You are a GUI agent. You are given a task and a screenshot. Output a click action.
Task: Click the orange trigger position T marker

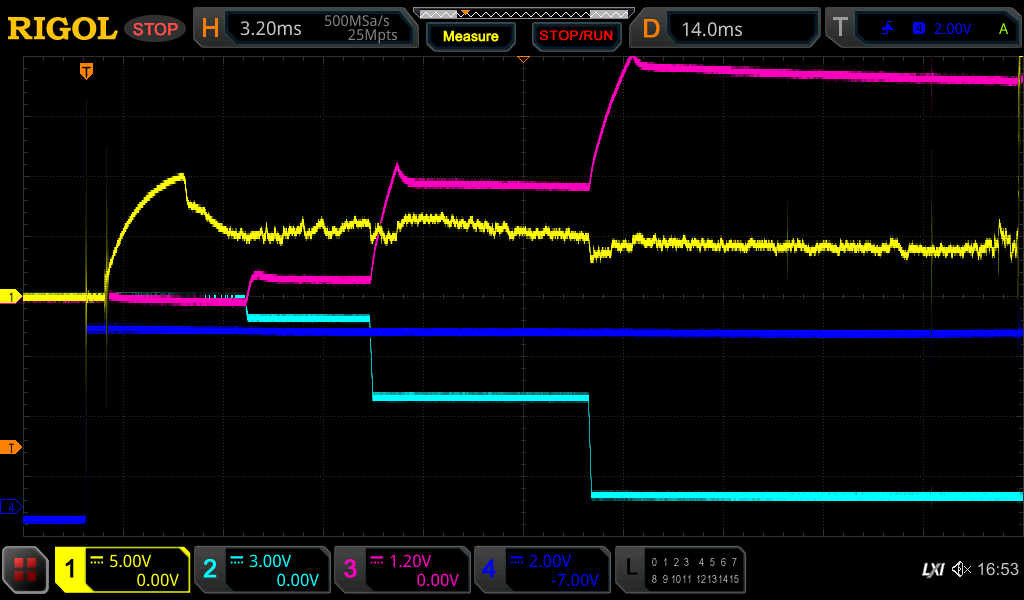tap(87, 71)
